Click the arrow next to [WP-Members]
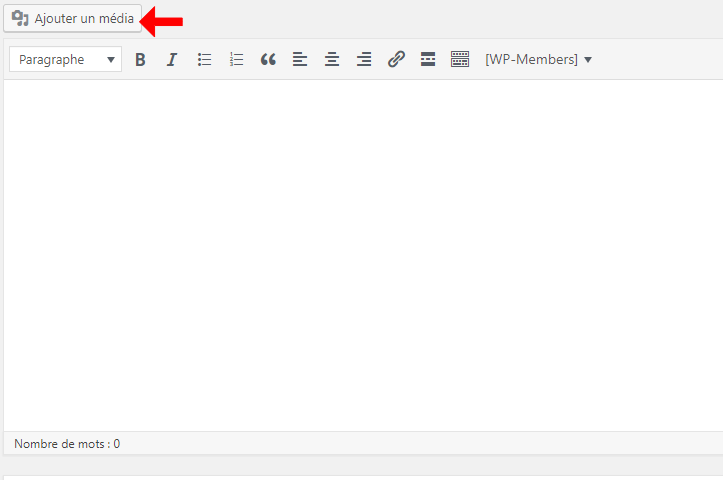The height and width of the screenshot is (480, 723). [588, 60]
